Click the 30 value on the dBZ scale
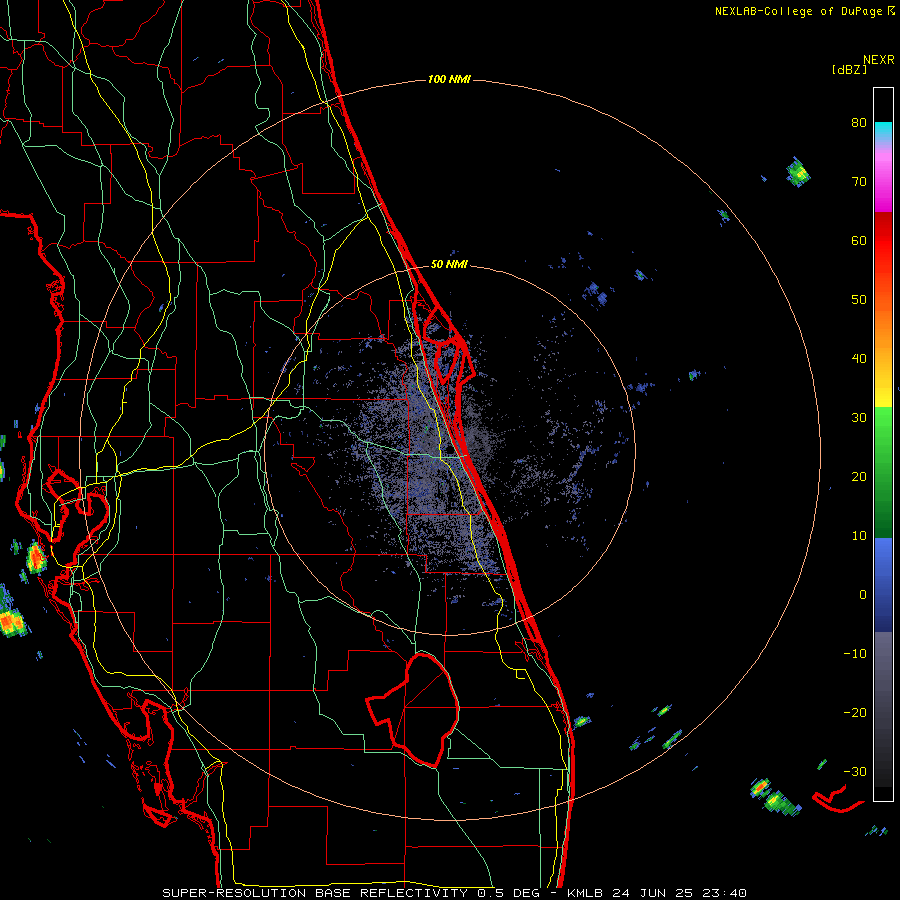900x900 pixels. tap(859, 418)
